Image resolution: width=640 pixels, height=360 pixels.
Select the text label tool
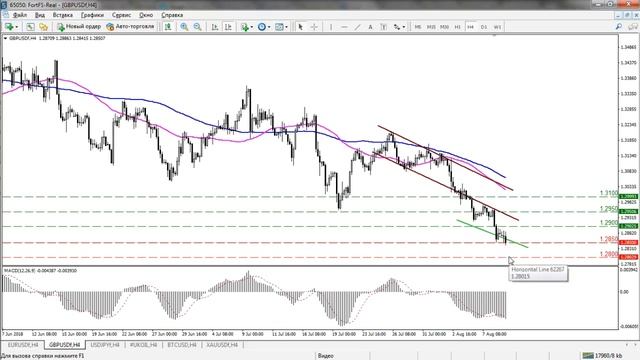[x=384, y=27]
